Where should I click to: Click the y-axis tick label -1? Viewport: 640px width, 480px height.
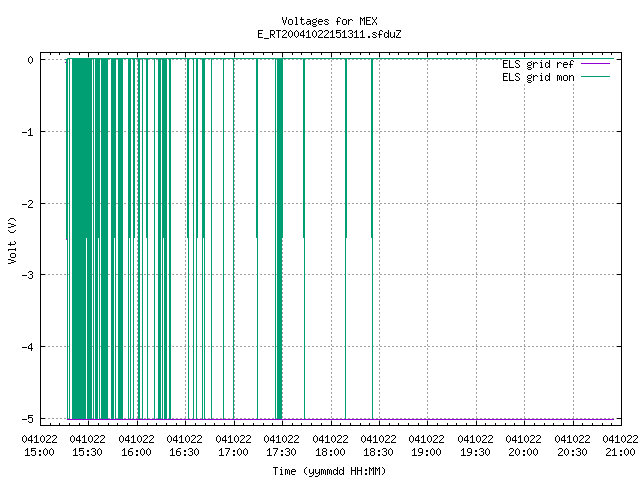click(x=28, y=132)
